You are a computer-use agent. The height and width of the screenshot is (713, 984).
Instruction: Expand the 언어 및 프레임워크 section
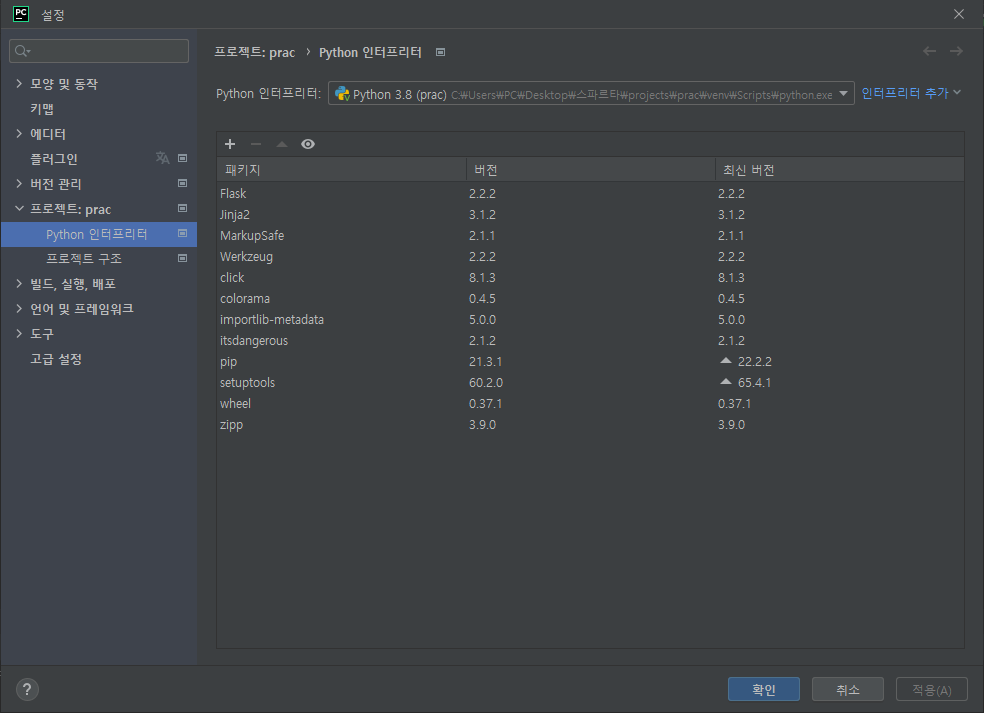(x=19, y=308)
